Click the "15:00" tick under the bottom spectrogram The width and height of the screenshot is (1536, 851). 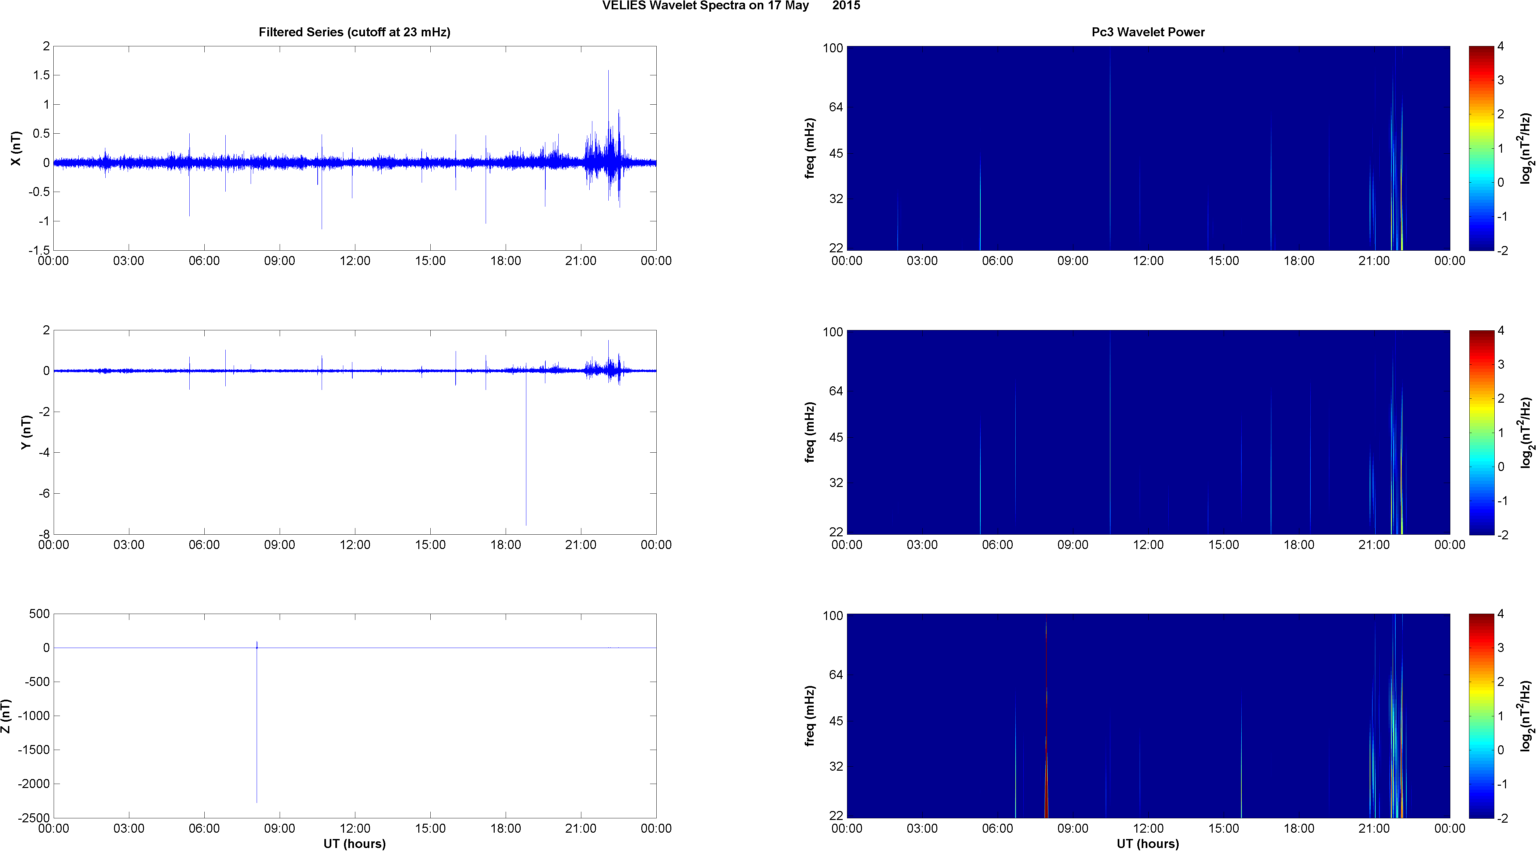pyautogui.click(x=1223, y=829)
